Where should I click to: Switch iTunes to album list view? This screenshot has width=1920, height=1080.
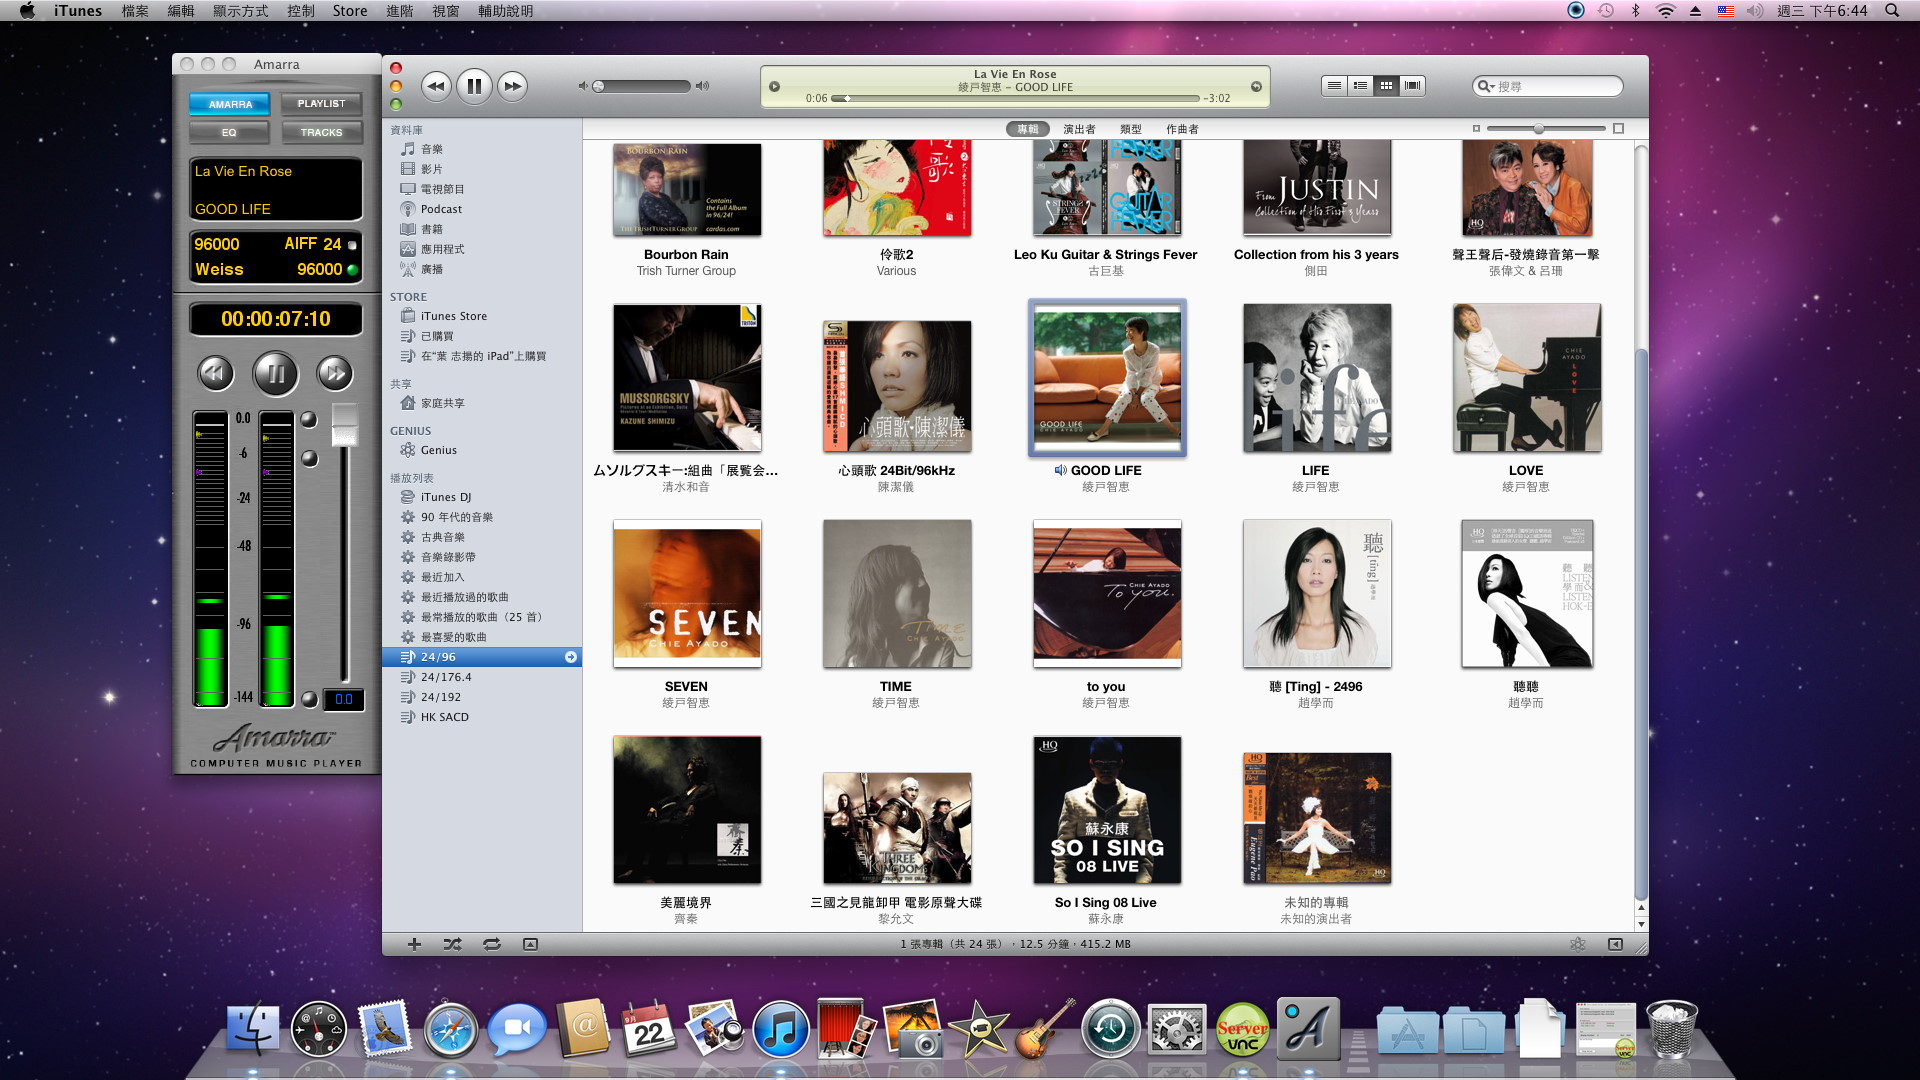pyautogui.click(x=1360, y=86)
